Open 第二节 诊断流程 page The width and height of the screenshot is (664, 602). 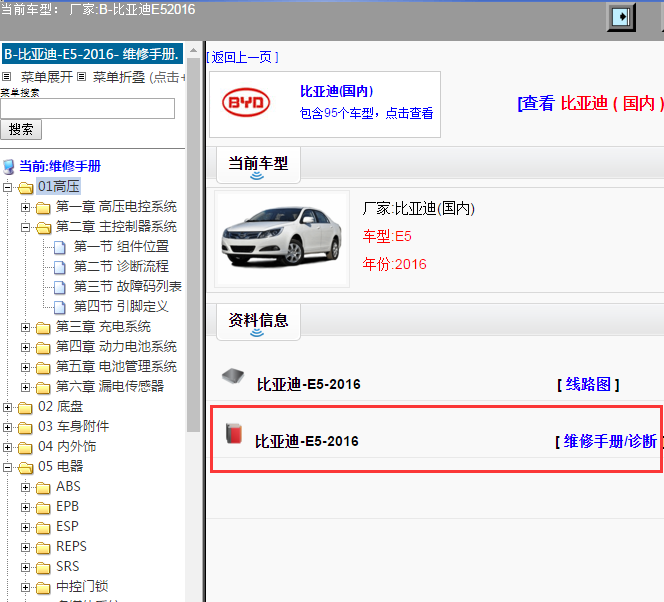(x=121, y=266)
